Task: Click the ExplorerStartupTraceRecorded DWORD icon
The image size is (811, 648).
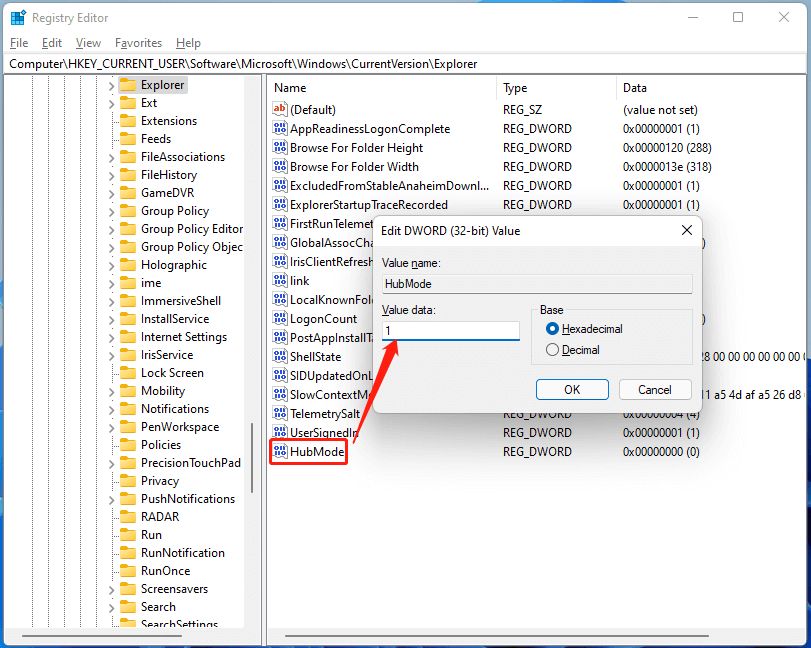Action: (x=280, y=204)
